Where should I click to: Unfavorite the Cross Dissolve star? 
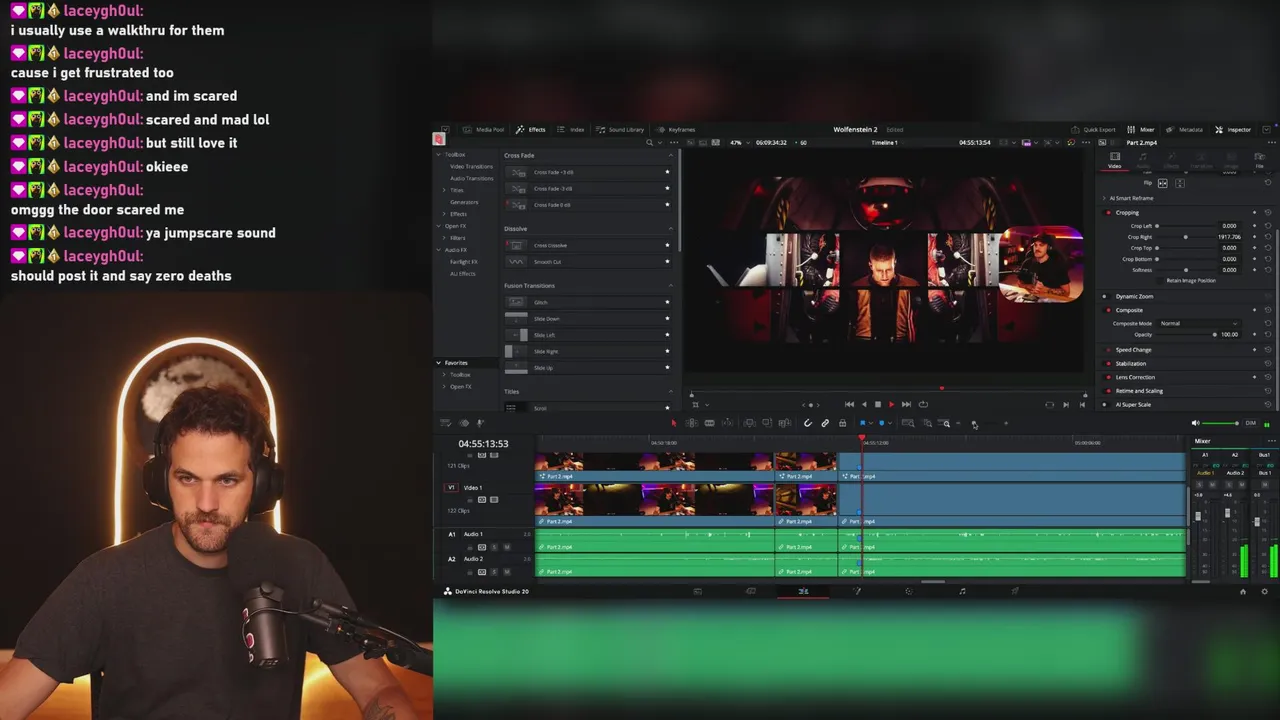pos(667,245)
